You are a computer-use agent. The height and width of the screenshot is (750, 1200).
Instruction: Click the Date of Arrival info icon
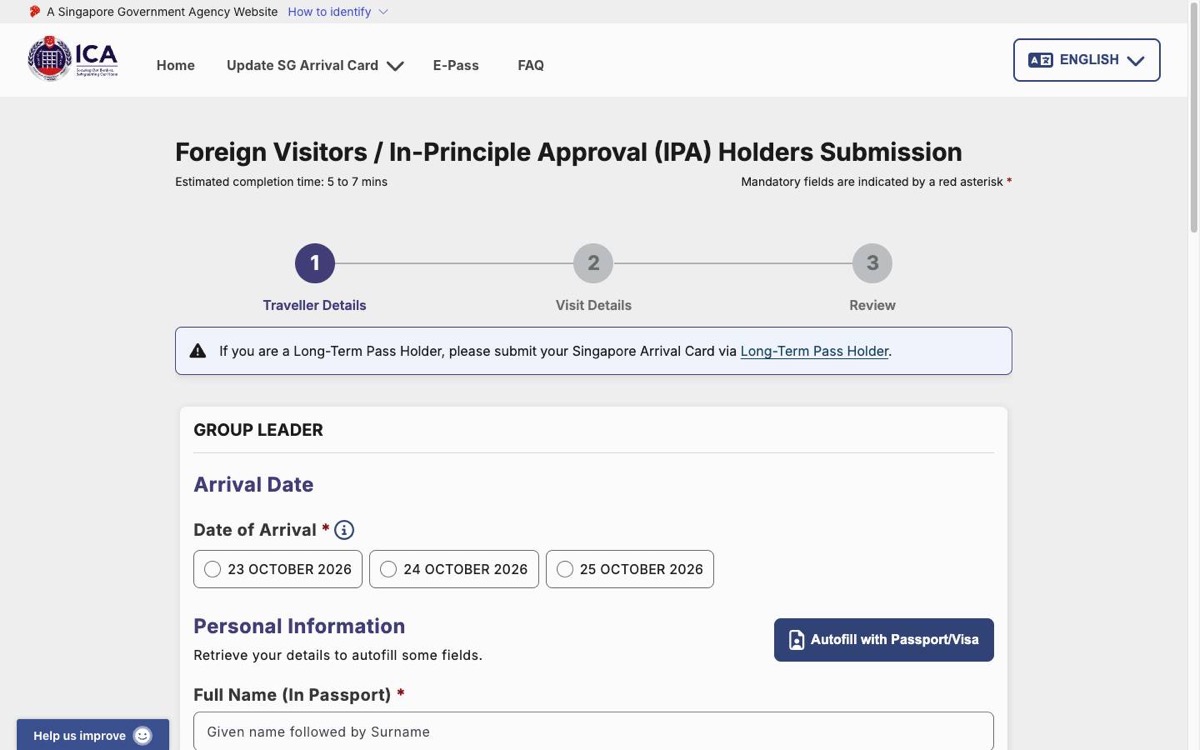[x=344, y=530]
